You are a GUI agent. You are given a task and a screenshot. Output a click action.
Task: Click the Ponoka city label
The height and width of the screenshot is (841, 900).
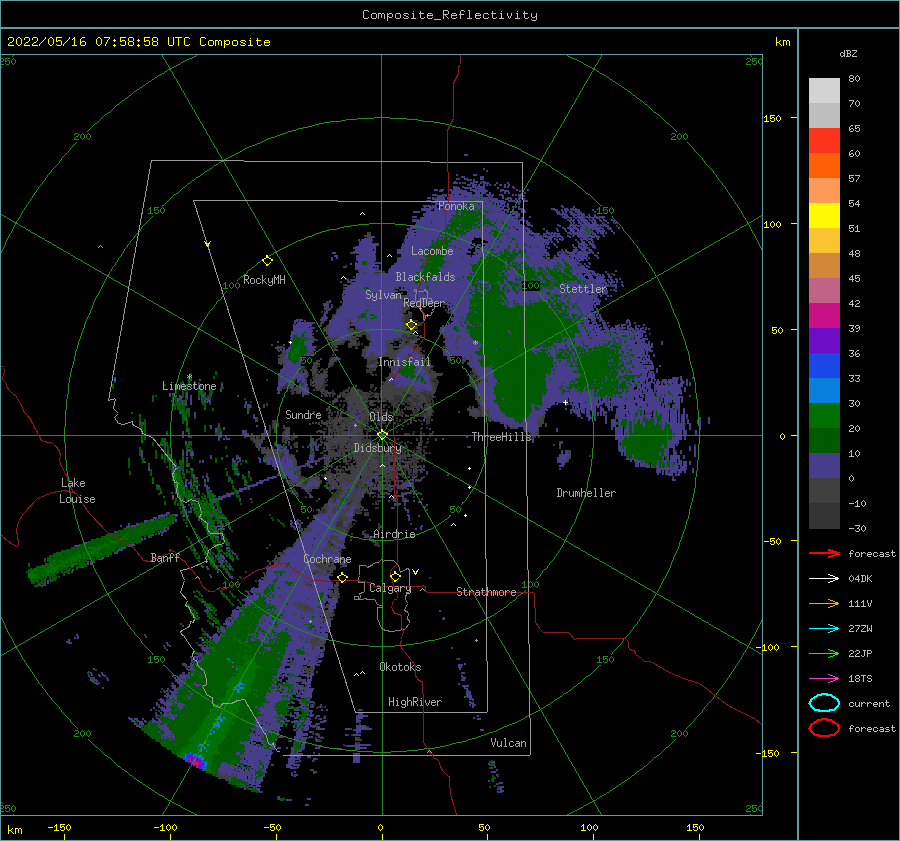click(456, 206)
